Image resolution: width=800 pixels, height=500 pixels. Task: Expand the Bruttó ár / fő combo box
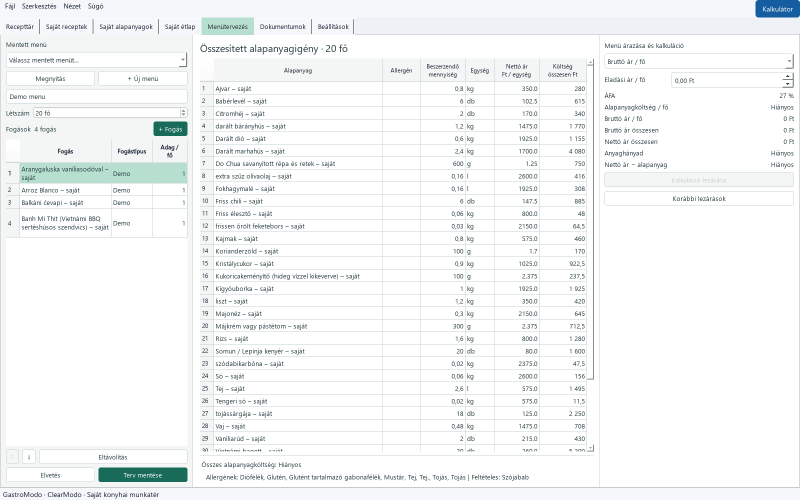pyautogui.click(x=698, y=61)
